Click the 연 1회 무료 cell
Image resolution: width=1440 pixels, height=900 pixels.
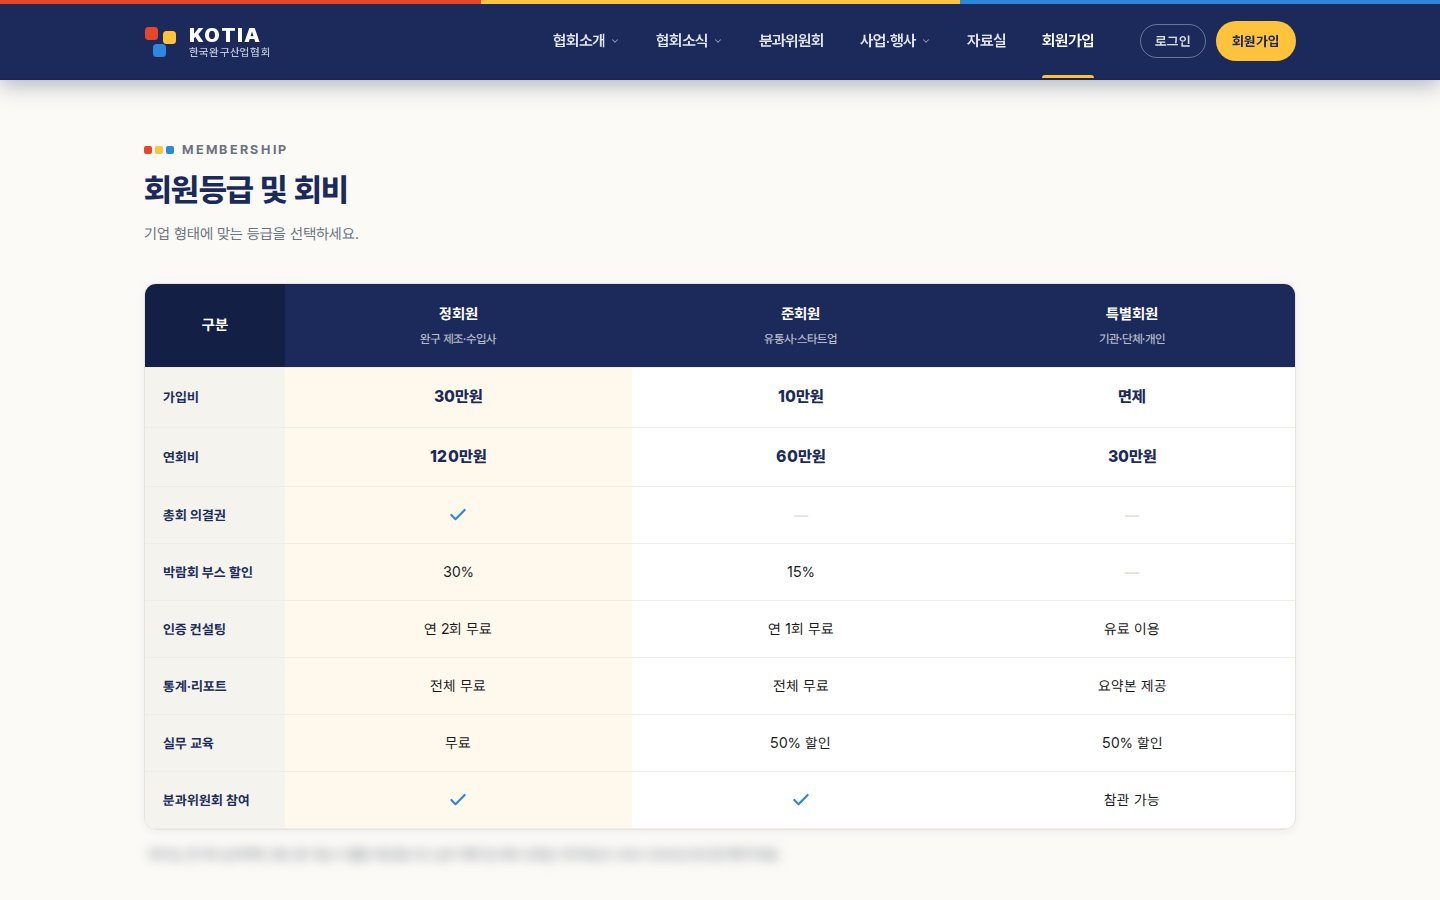click(x=801, y=629)
